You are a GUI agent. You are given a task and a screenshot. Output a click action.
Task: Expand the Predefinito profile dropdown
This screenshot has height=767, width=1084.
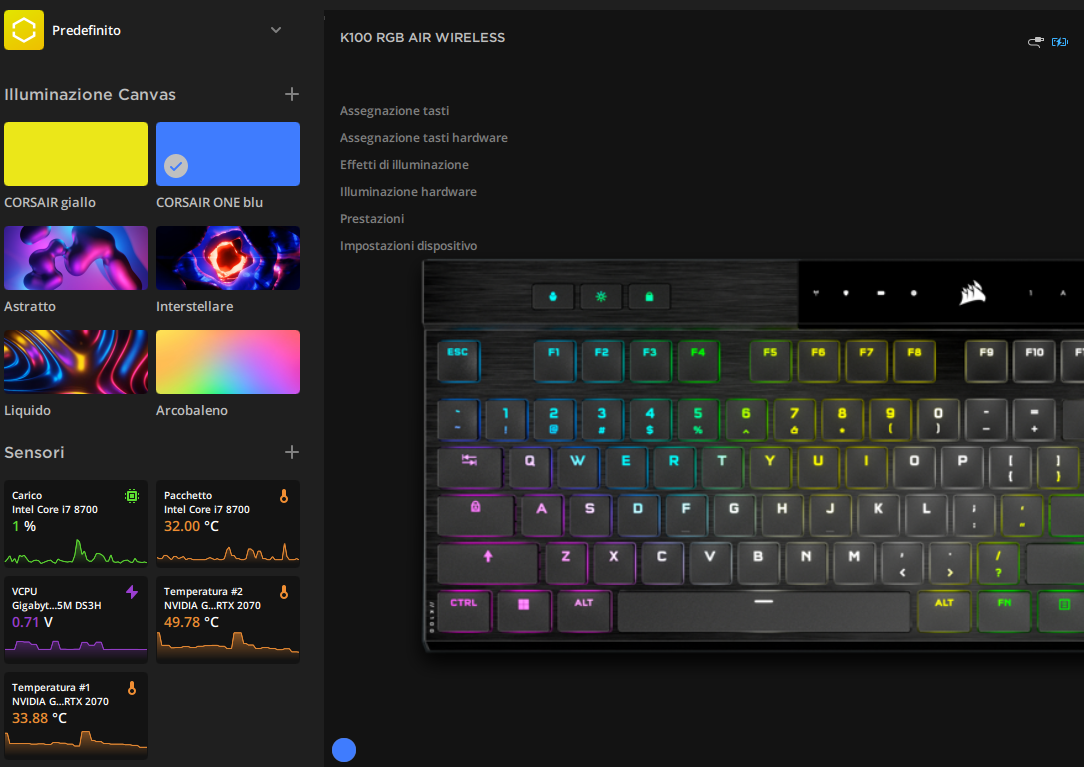[276, 30]
